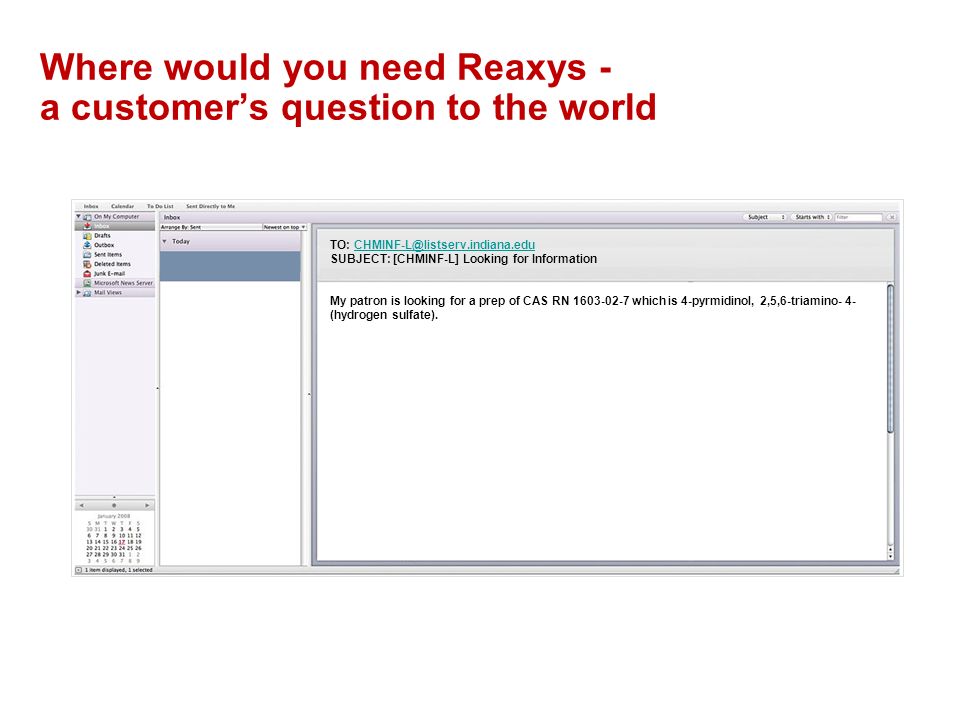Select the Outbox folder label

pyautogui.click(x=104, y=245)
